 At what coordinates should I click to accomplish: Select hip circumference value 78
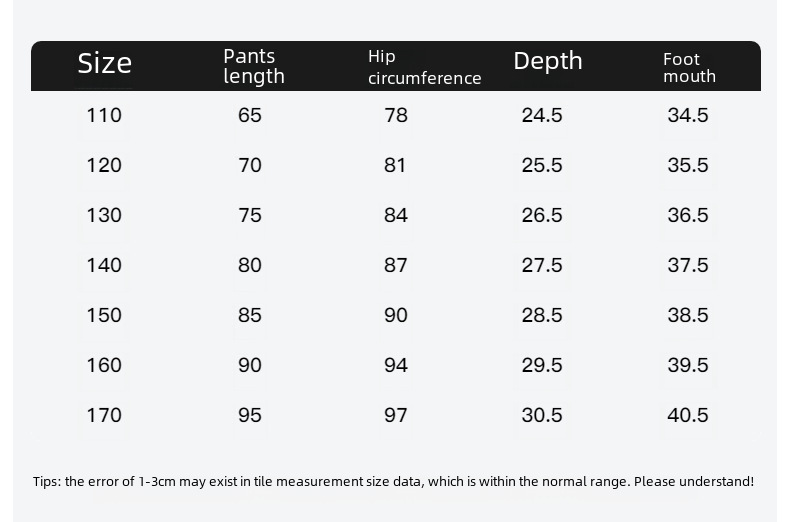(x=396, y=115)
